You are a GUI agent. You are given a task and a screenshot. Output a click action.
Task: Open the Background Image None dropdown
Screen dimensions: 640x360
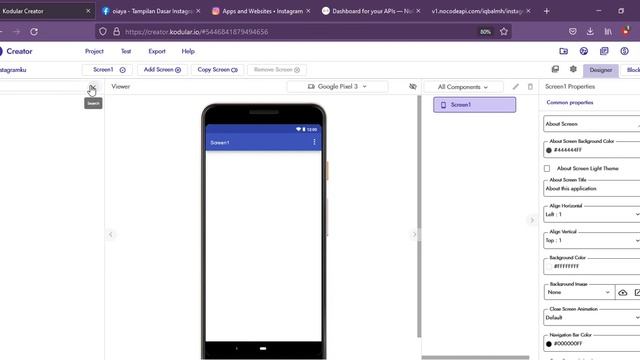click(x=579, y=292)
